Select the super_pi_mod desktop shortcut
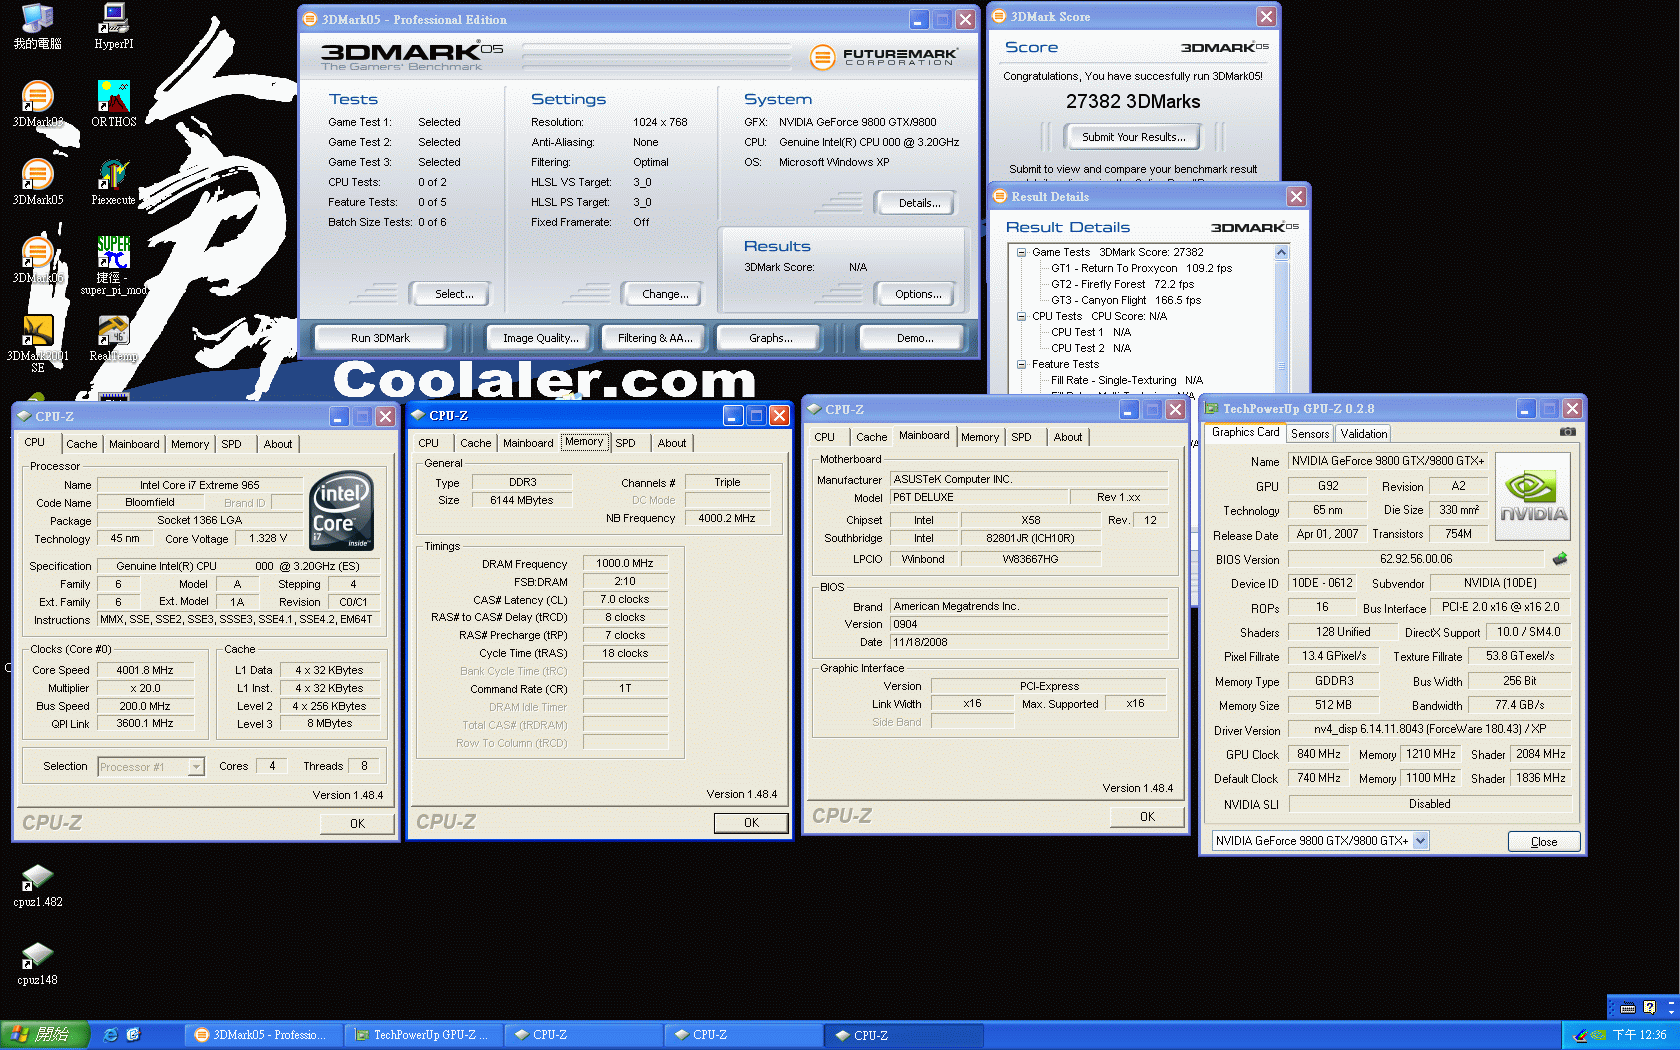 113,254
